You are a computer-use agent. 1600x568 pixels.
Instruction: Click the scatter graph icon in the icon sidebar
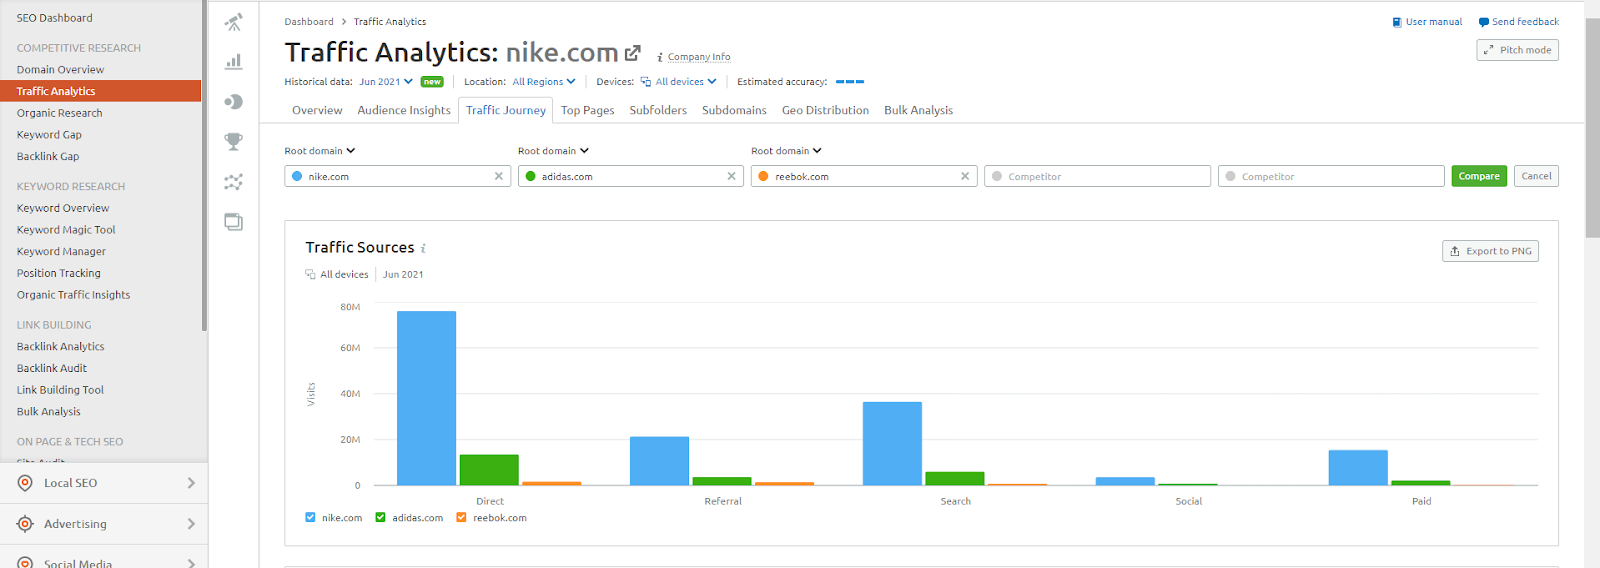[233, 182]
